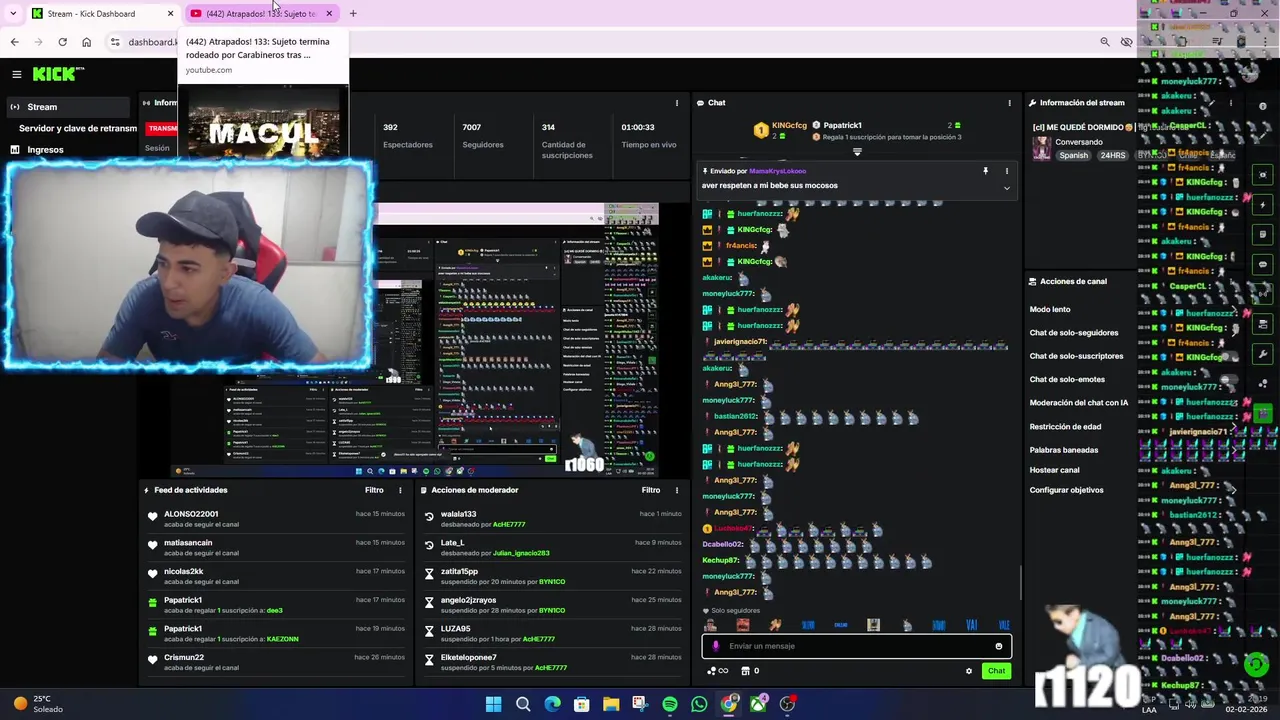The image size is (1280, 720).
Task: Click the Papatrick1 gifter name
Action: 842,126
